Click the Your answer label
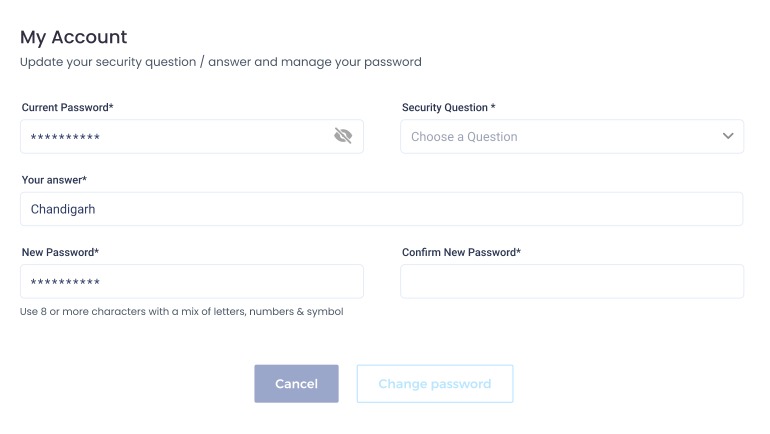The width and height of the screenshot is (770, 434). pos(54,180)
